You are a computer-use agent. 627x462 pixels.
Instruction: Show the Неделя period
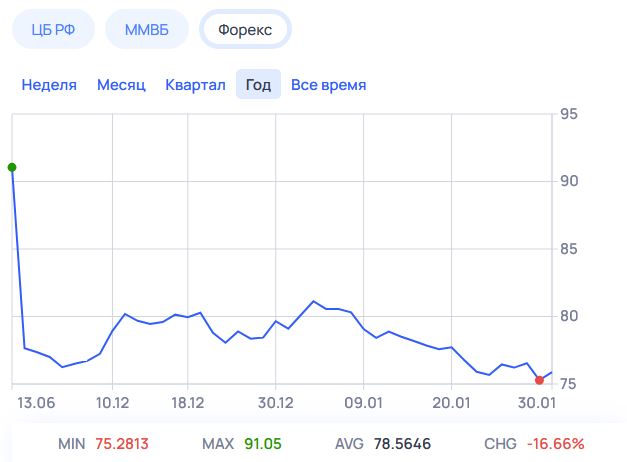(x=49, y=85)
